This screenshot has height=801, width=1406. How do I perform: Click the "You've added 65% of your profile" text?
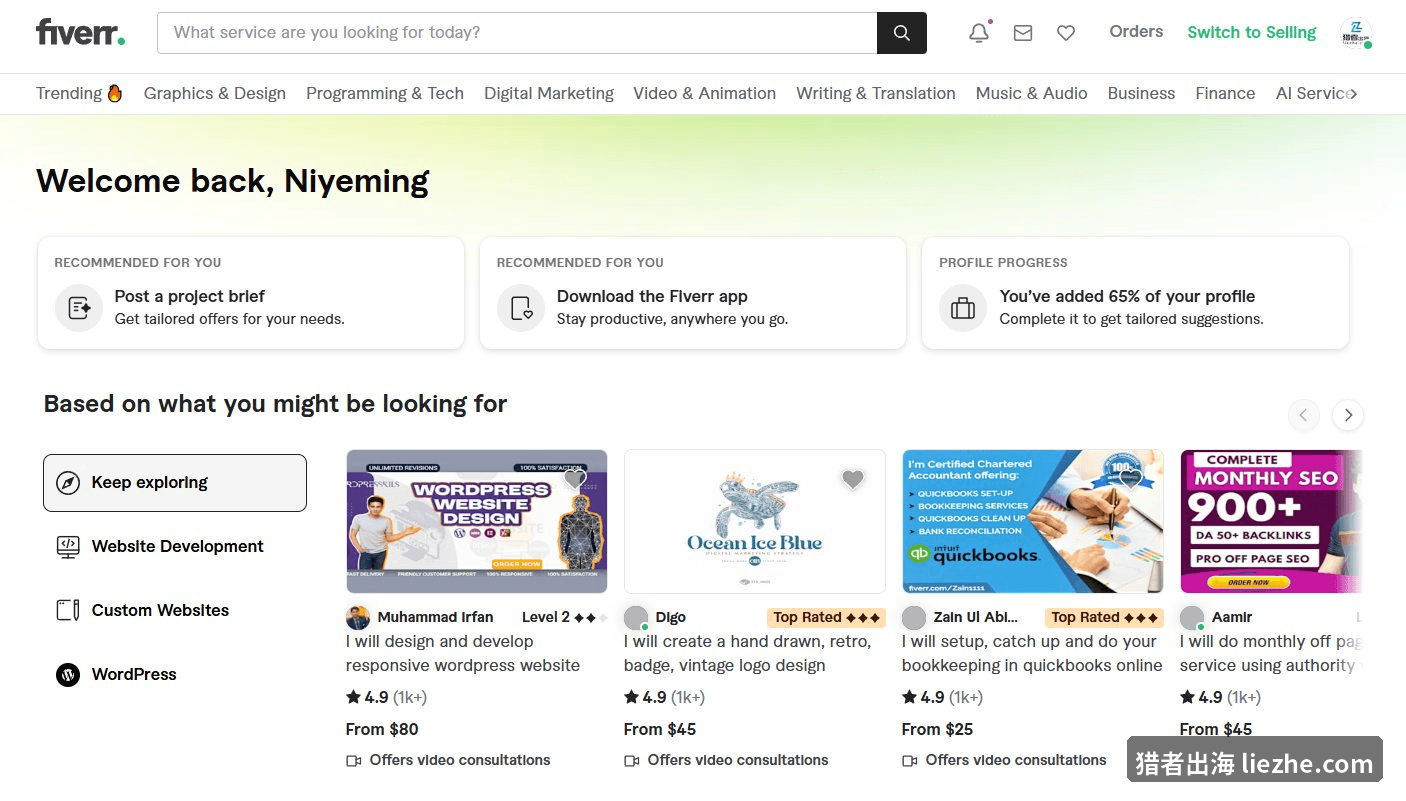(1127, 296)
